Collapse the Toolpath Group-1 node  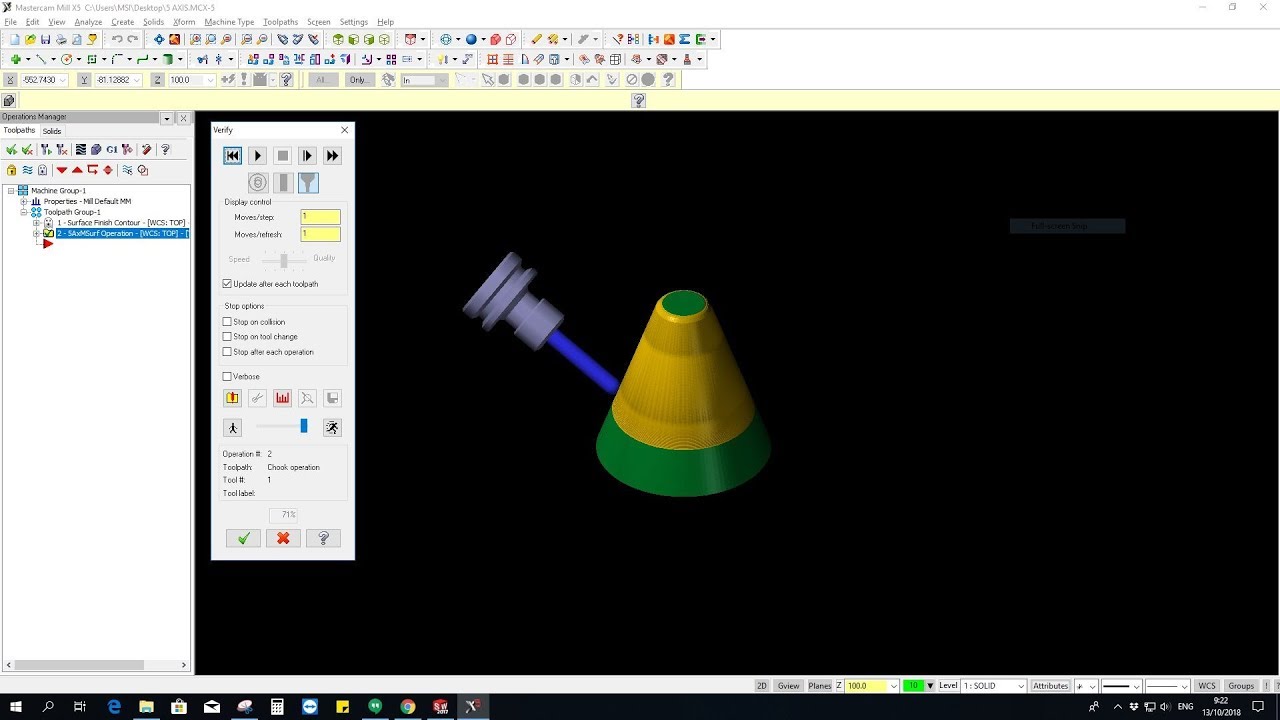coord(23,212)
